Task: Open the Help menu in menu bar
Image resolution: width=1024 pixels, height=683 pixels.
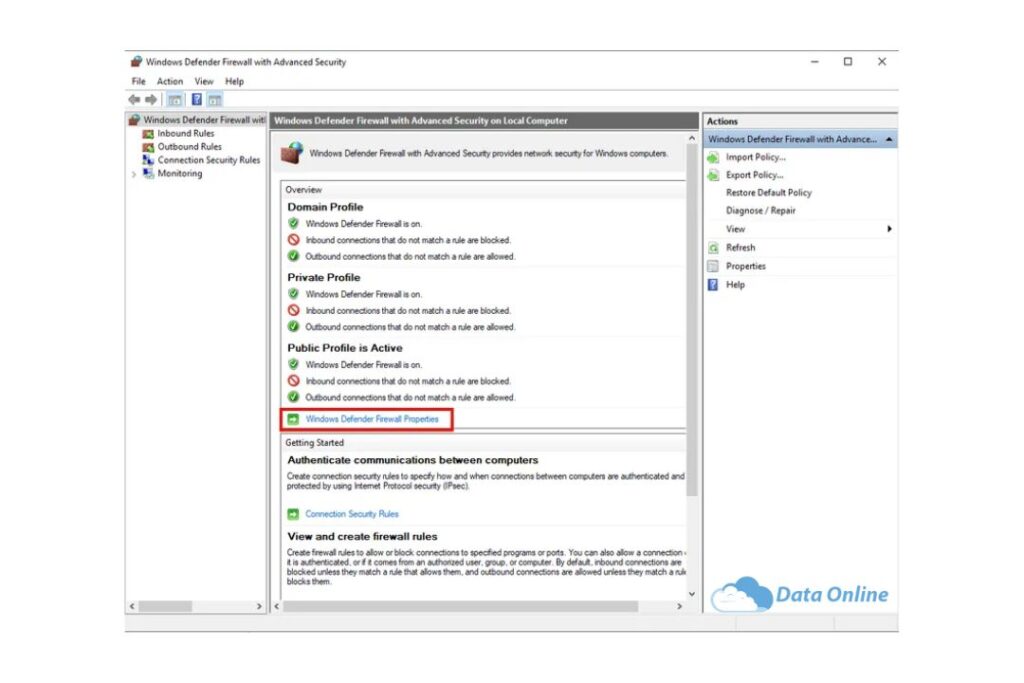Action: coord(234,82)
